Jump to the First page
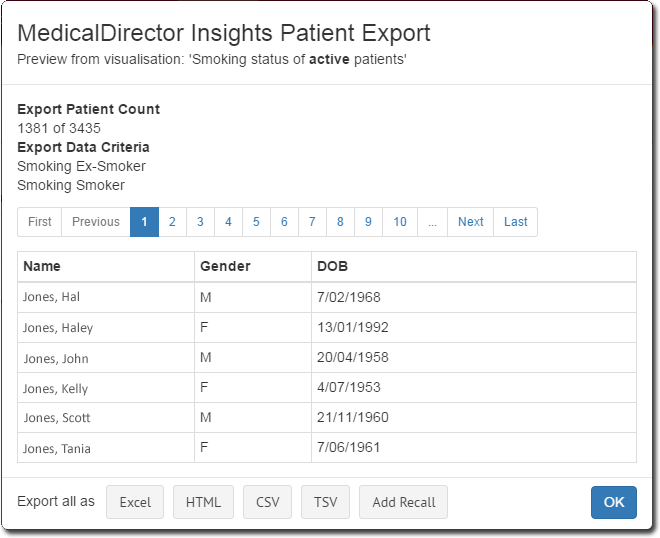Viewport: 660px width, 538px height. click(40, 222)
